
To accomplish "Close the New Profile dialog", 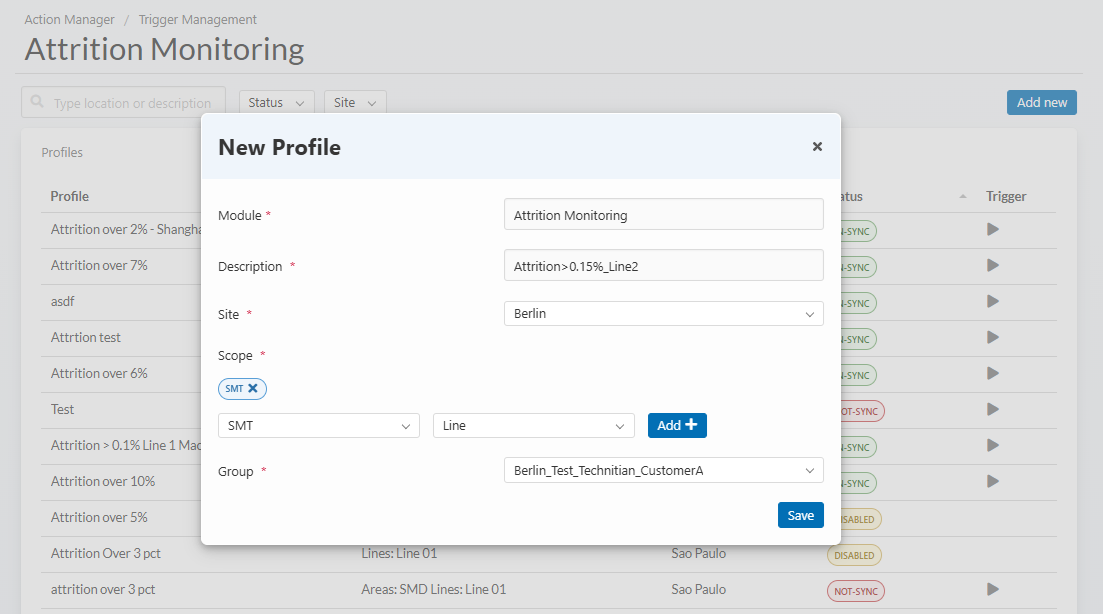I will [817, 147].
